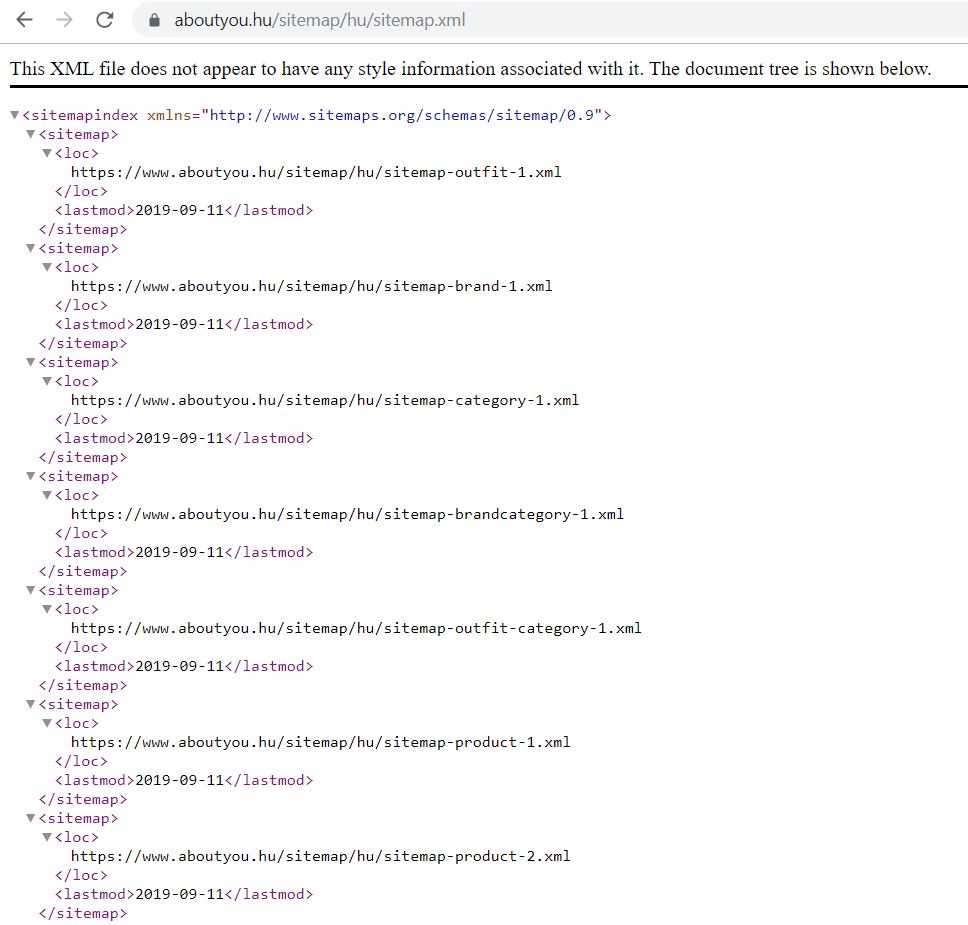Click the sitemap-brand-1.xml URL text
Viewport: 968px width, 925px height.
pyautogui.click(x=312, y=287)
